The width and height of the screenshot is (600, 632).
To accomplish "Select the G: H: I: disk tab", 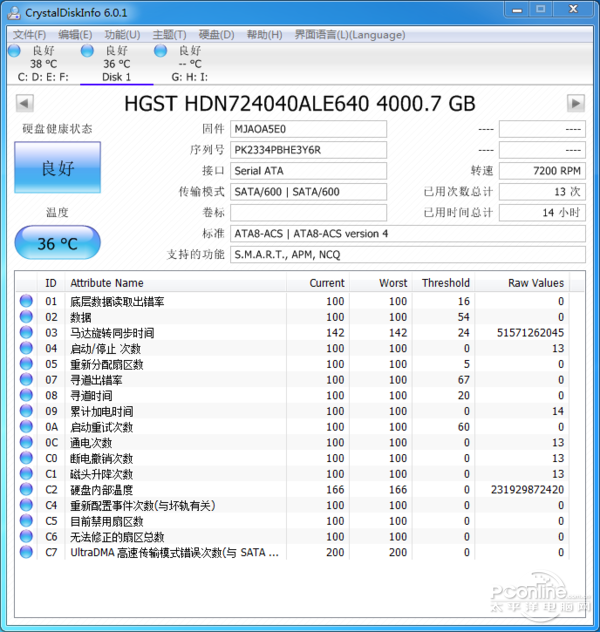I will click(x=189, y=64).
